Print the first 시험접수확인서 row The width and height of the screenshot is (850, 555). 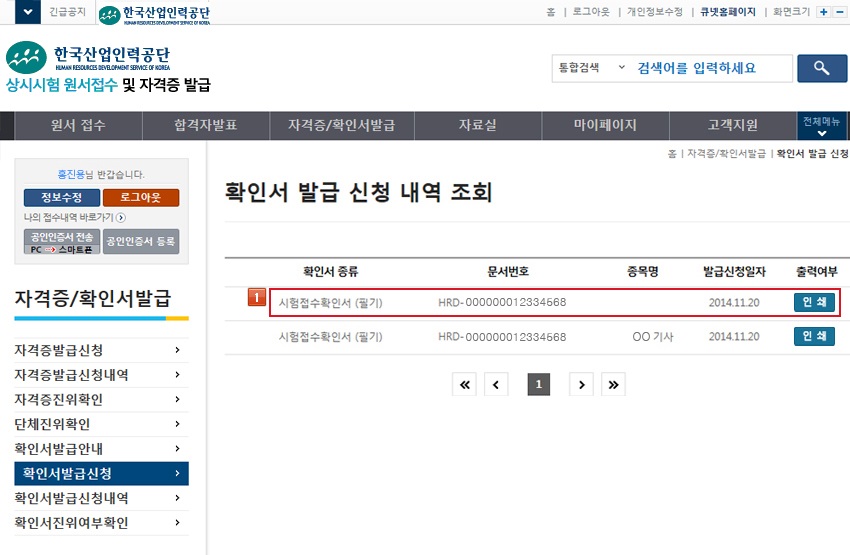(814, 303)
